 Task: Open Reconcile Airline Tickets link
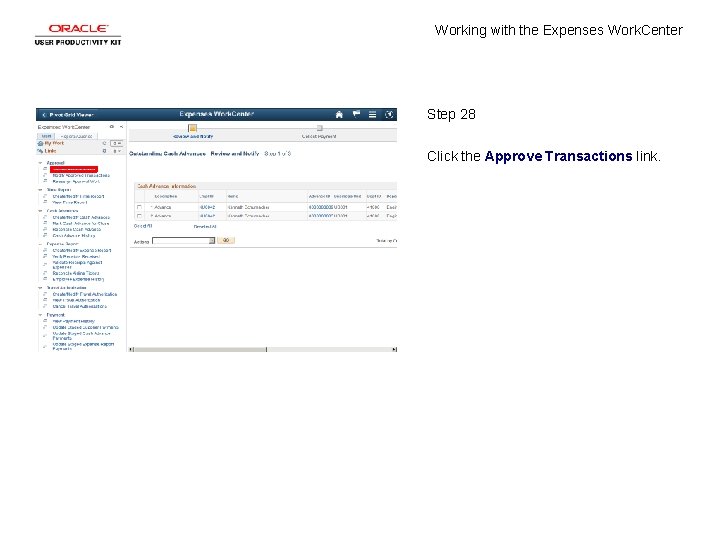coord(76,273)
